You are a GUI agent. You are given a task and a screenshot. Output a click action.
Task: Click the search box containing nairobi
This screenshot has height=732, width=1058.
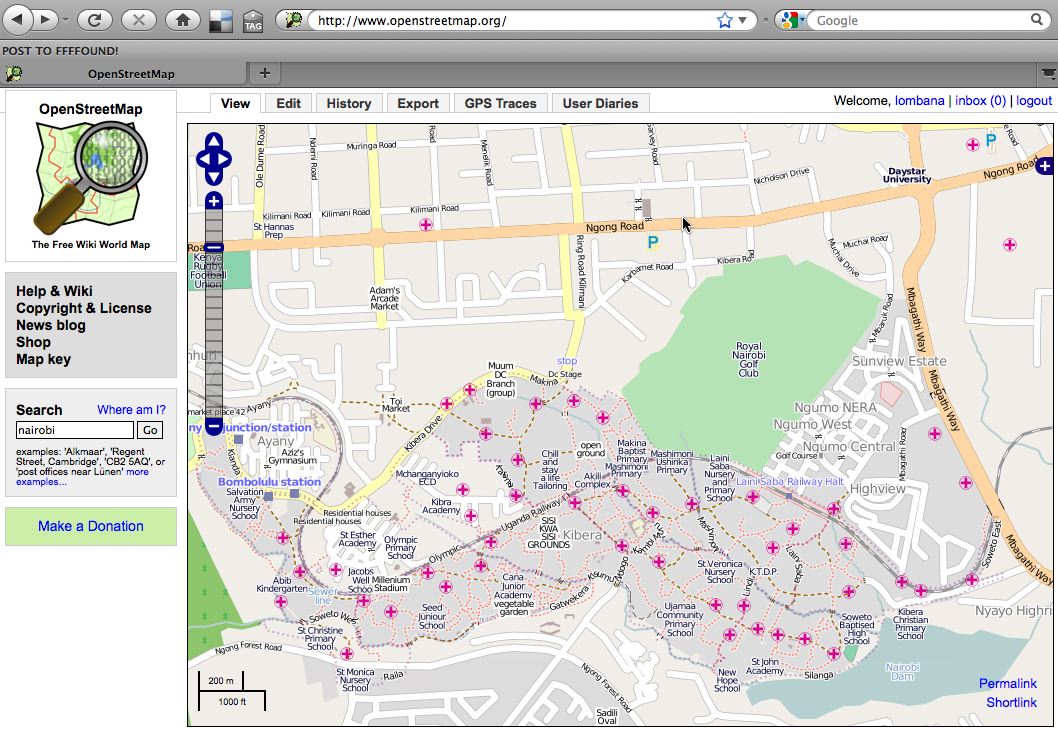(x=75, y=430)
